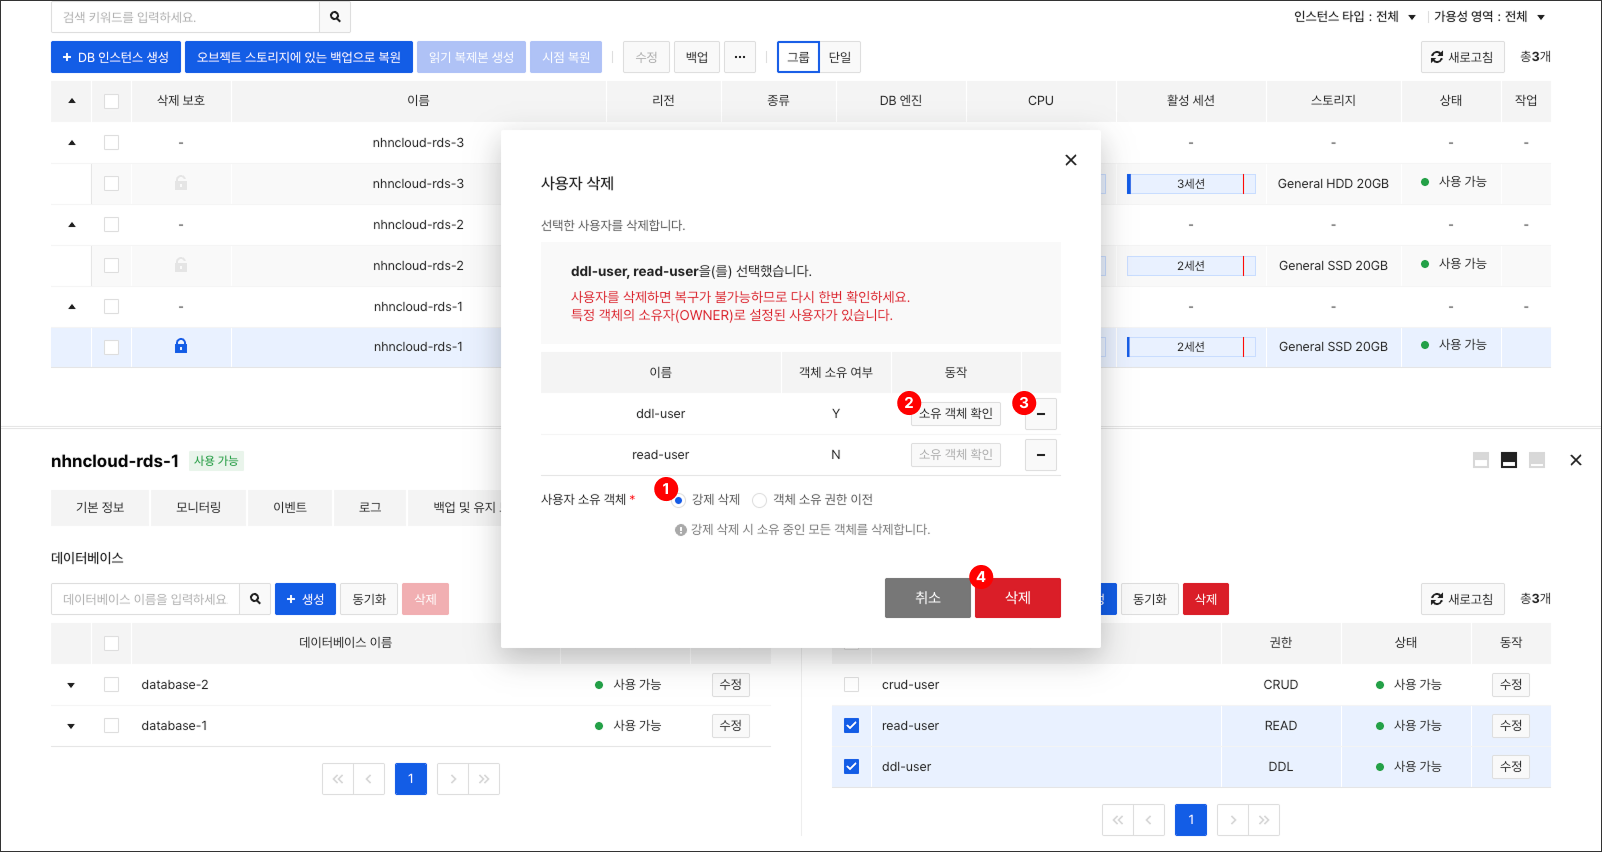The width and height of the screenshot is (1602, 852).
Task: Collapse the nhncloud-rds-1 group
Action: click(71, 306)
